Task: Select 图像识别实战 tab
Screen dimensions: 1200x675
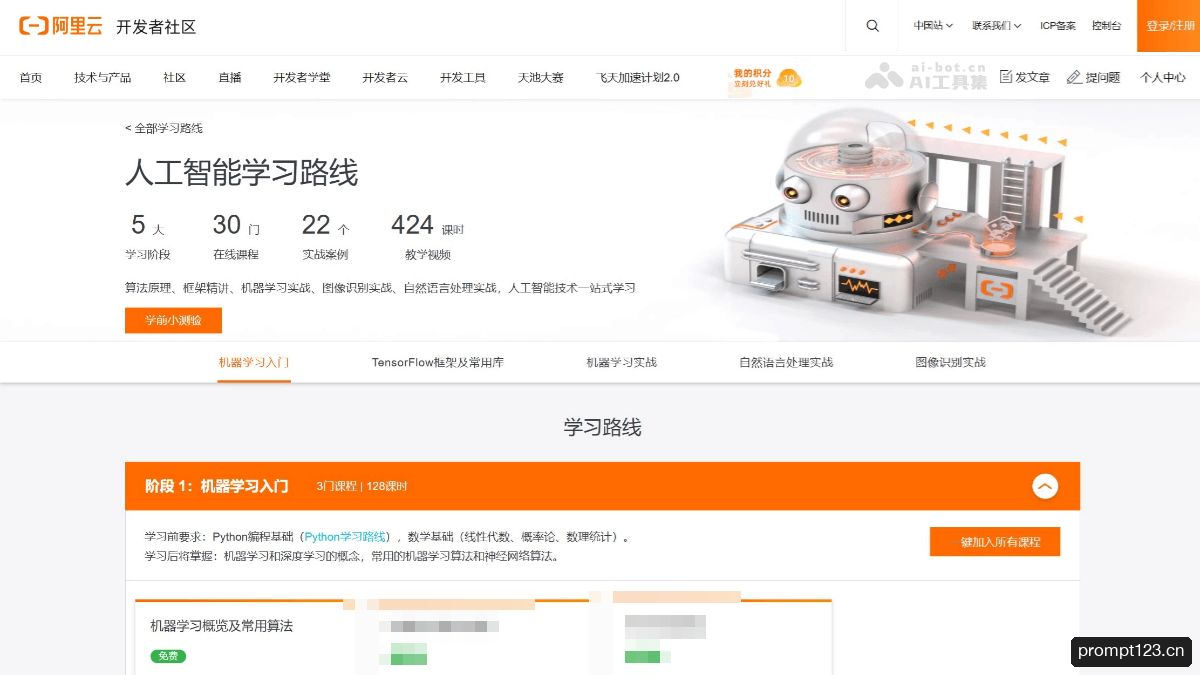Action: tap(950, 362)
